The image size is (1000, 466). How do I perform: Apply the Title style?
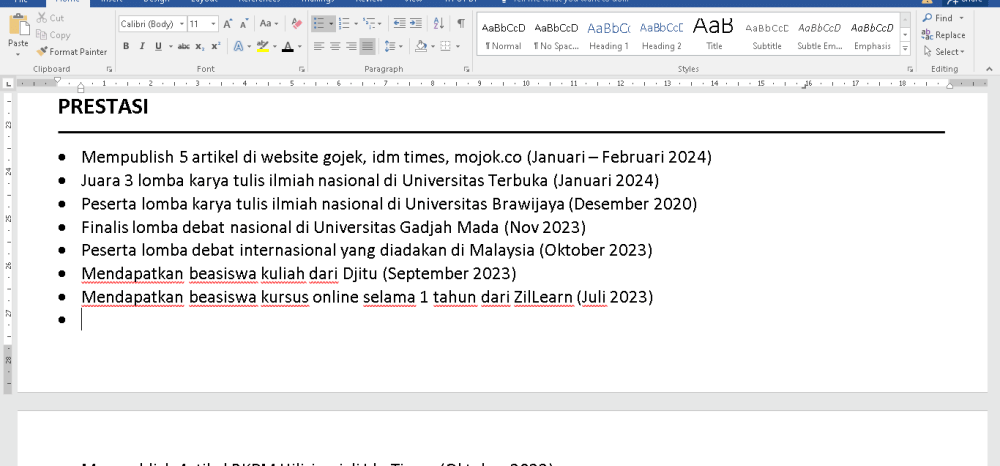[713, 34]
